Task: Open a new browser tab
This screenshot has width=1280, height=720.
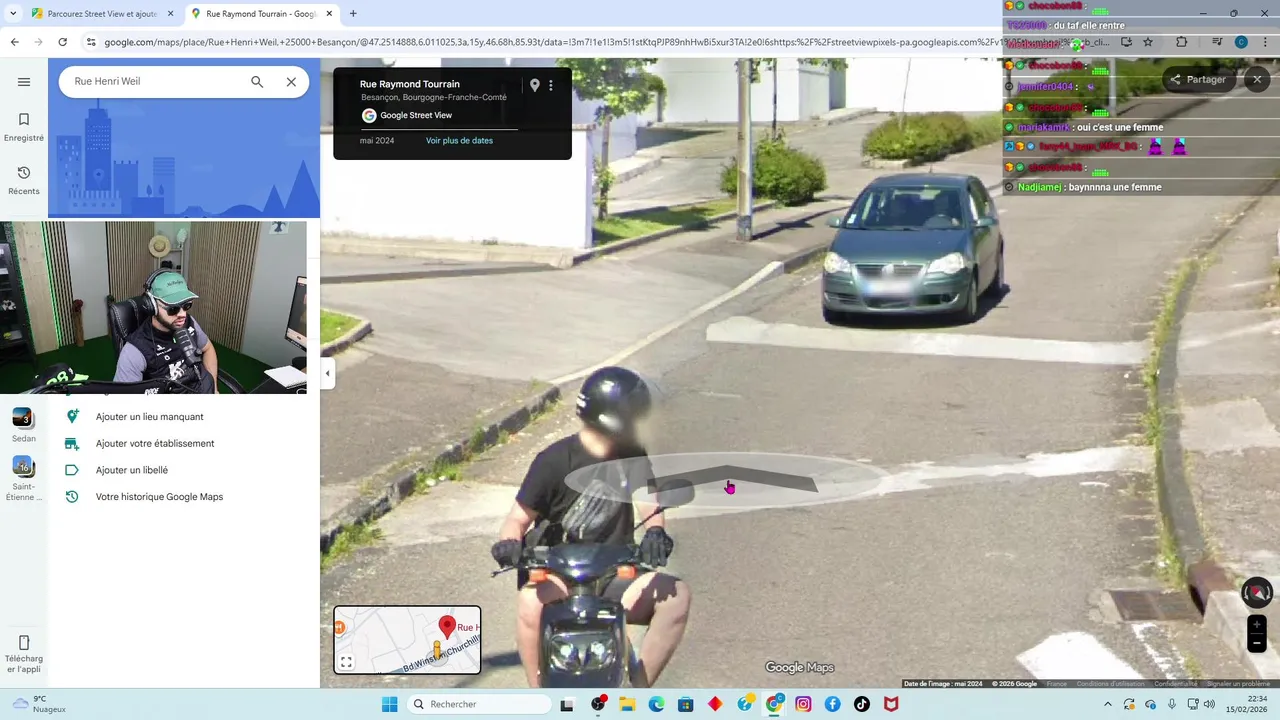Action: point(353,14)
